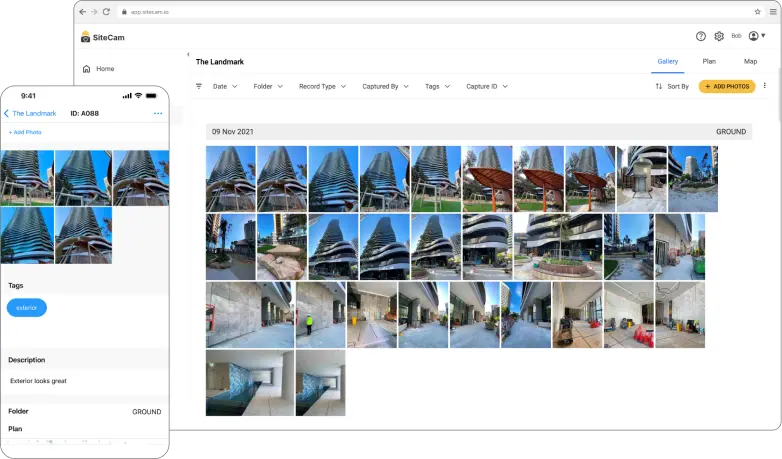Image resolution: width=782 pixels, height=459 pixels.
Task: Click the browser back arrow
Action: click(x=83, y=11)
